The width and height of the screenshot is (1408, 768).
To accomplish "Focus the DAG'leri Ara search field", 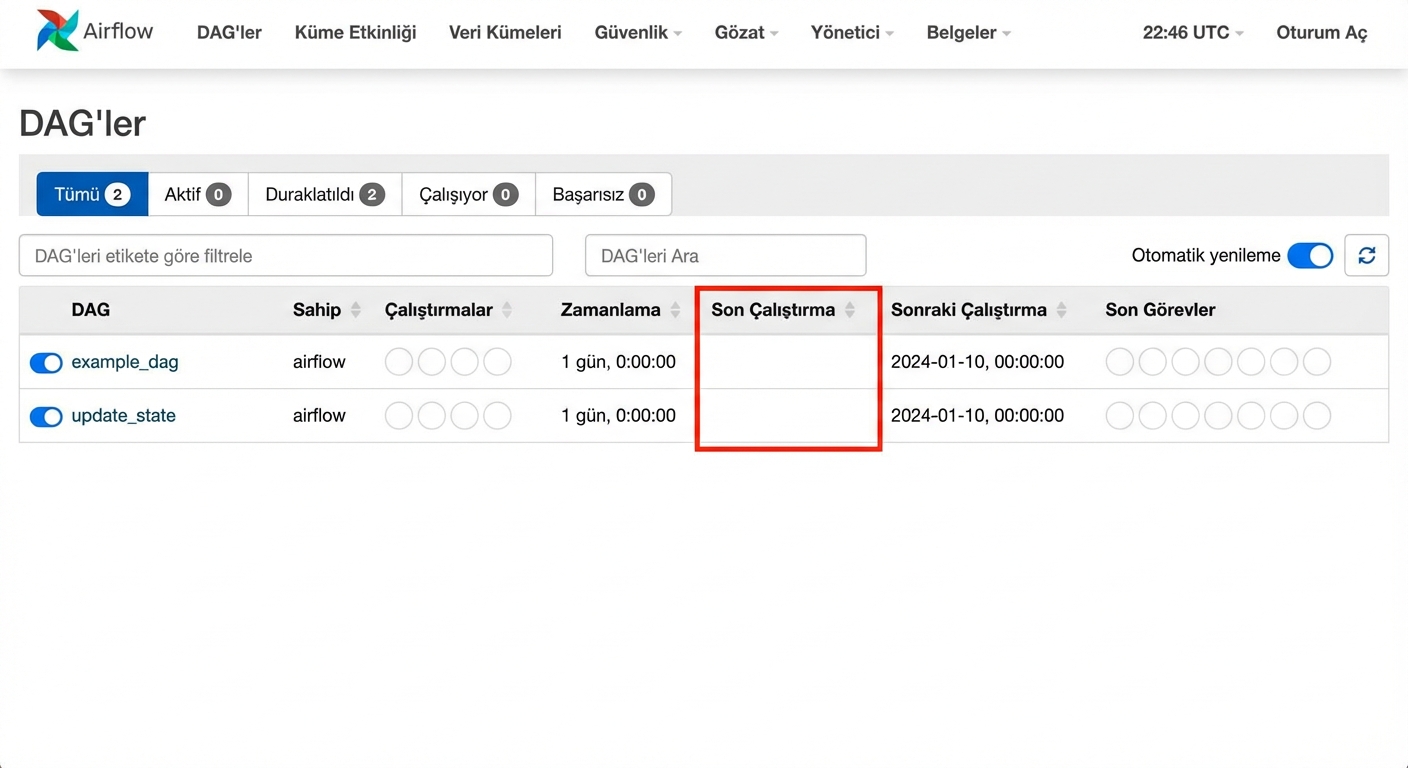I will (725, 256).
